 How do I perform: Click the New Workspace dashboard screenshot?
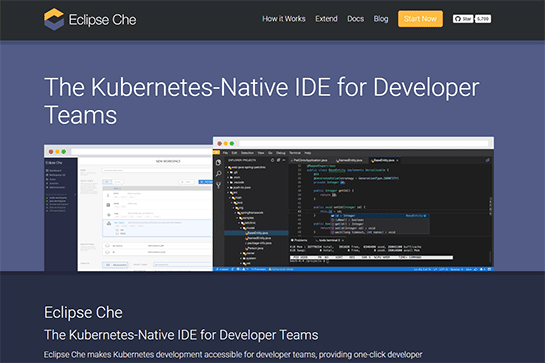point(128,208)
